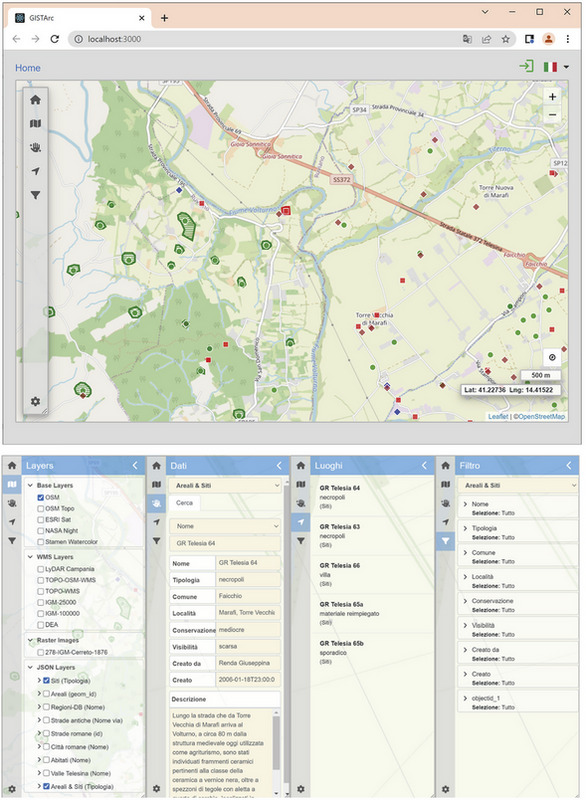Click the Descrizione text scrollbar

click(x=276, y=742)
